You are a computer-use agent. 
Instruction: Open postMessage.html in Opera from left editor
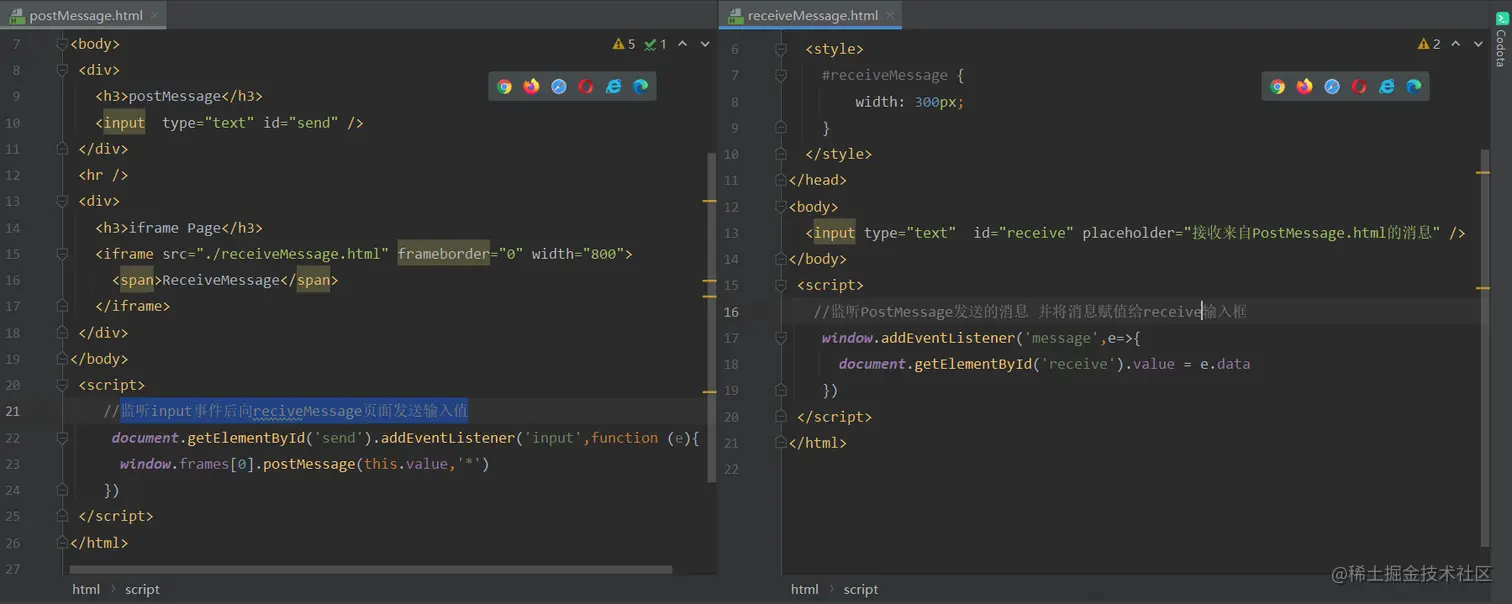pyautogui.click(x=586, y=87)
